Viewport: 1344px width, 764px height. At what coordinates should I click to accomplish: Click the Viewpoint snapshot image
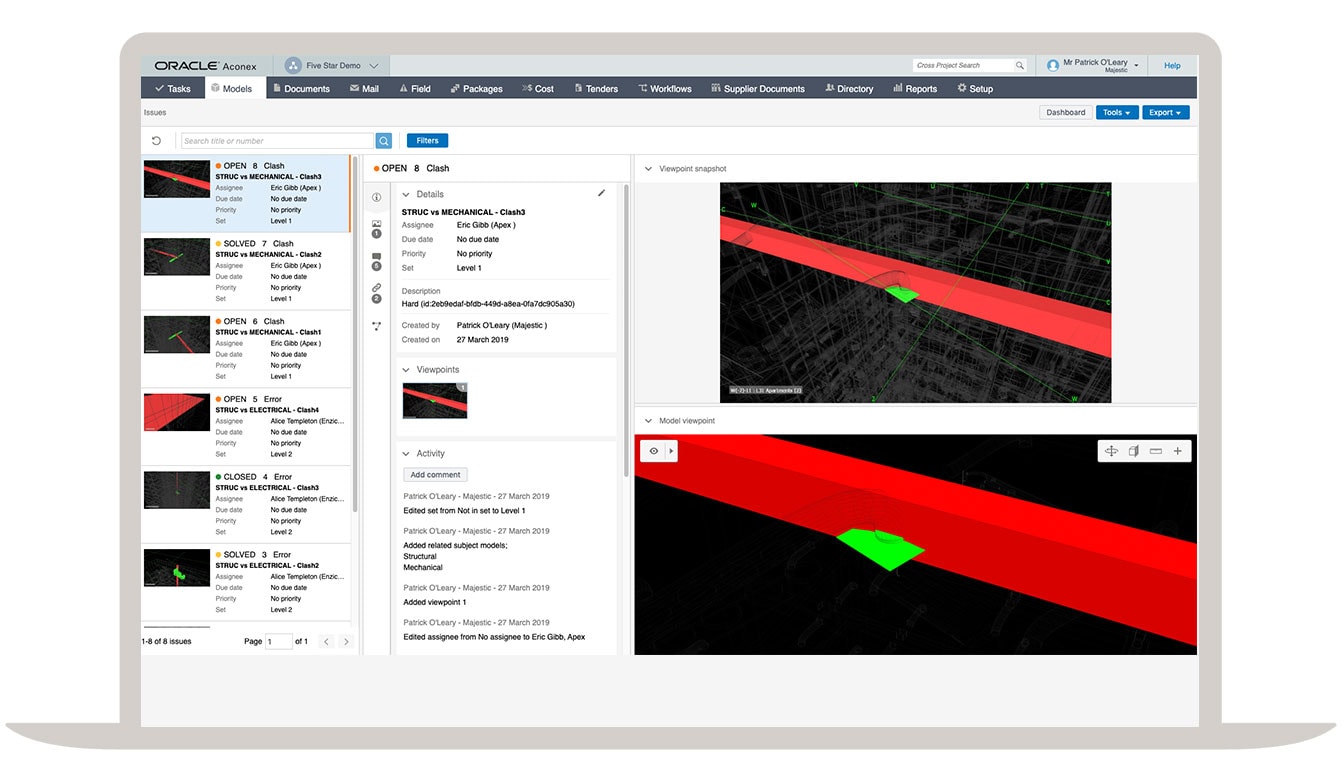coord(915,292)
